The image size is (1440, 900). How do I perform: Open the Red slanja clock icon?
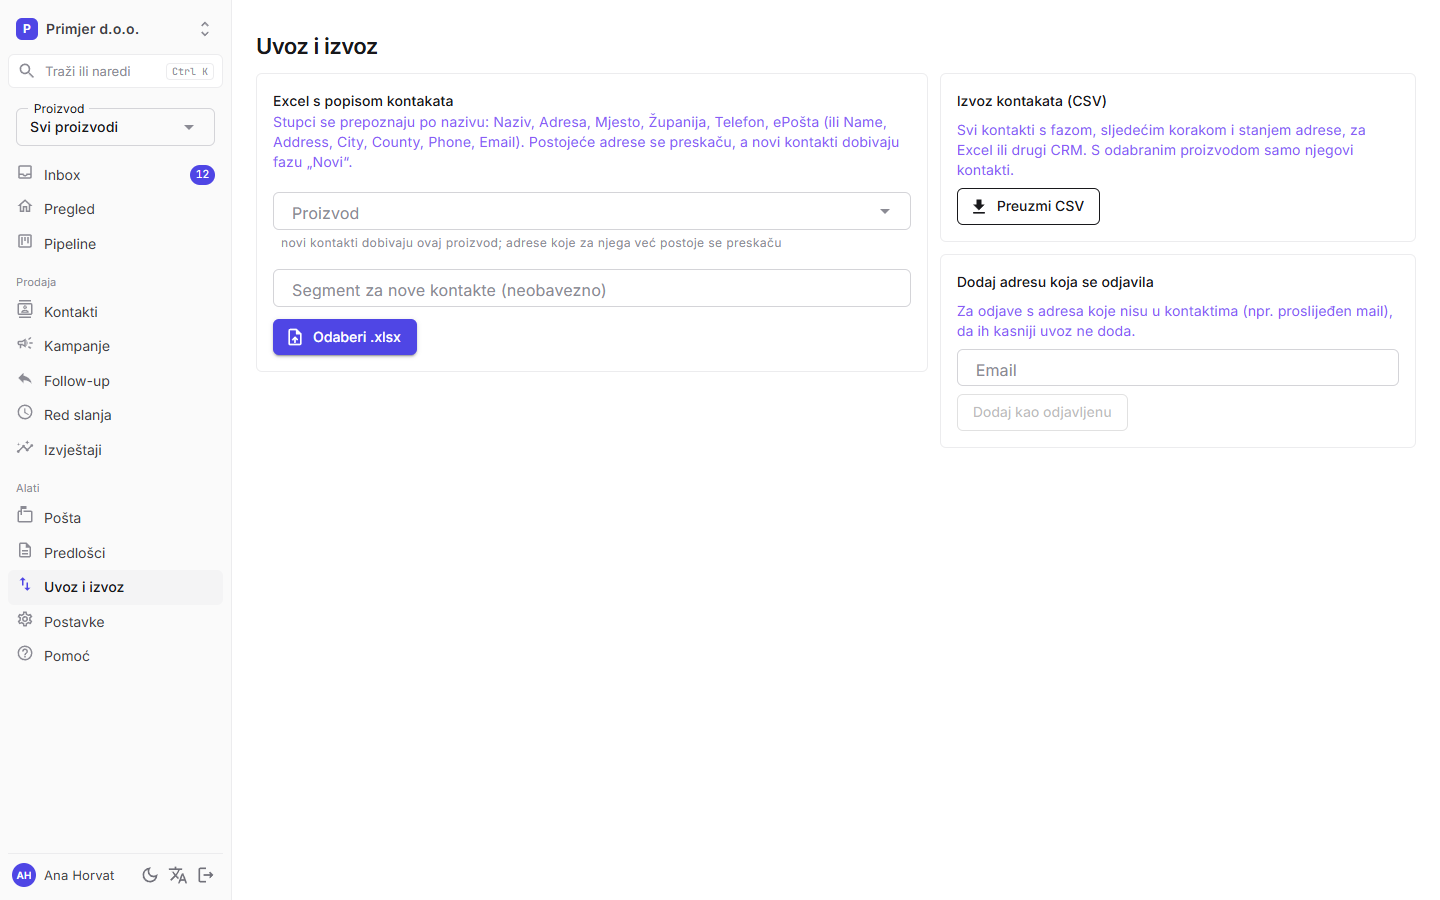(x=25, y=413)
